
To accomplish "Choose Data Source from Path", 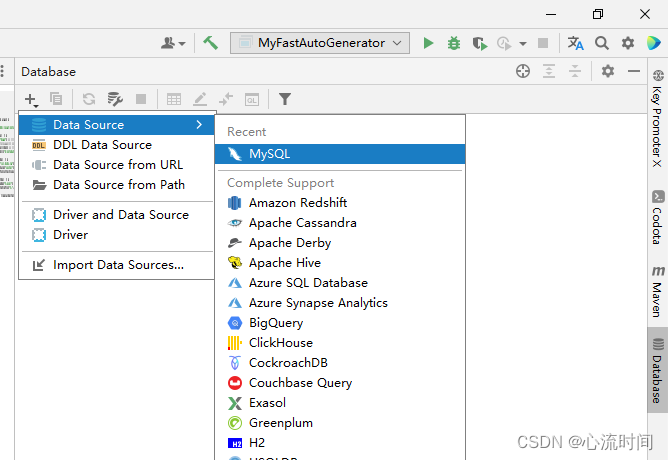I will pos(116,185).
